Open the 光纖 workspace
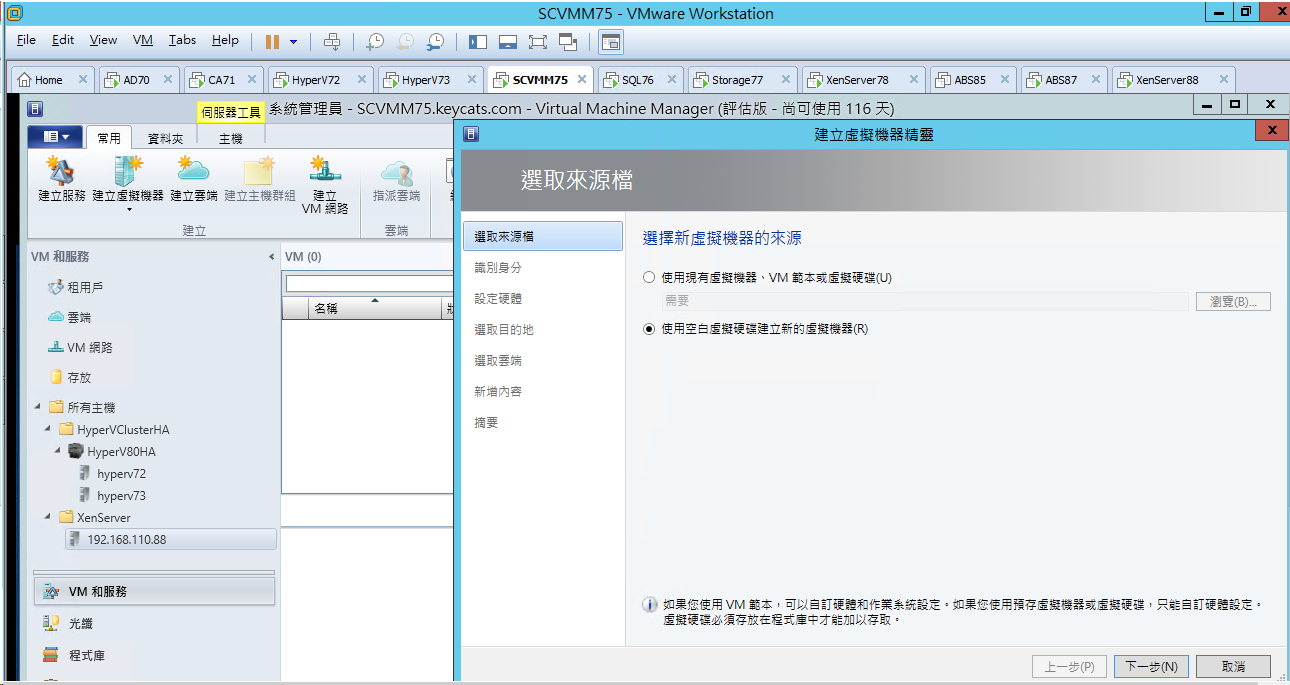The height and width of the screenshot is (685, 1290). (154, 623)
